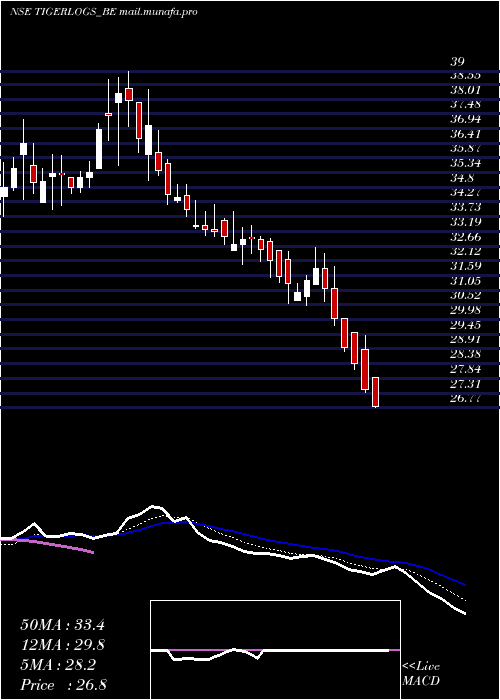This screenshot has height=700, width=500.
Task: Click the 28.91 price level label
Action: (465, 339)
